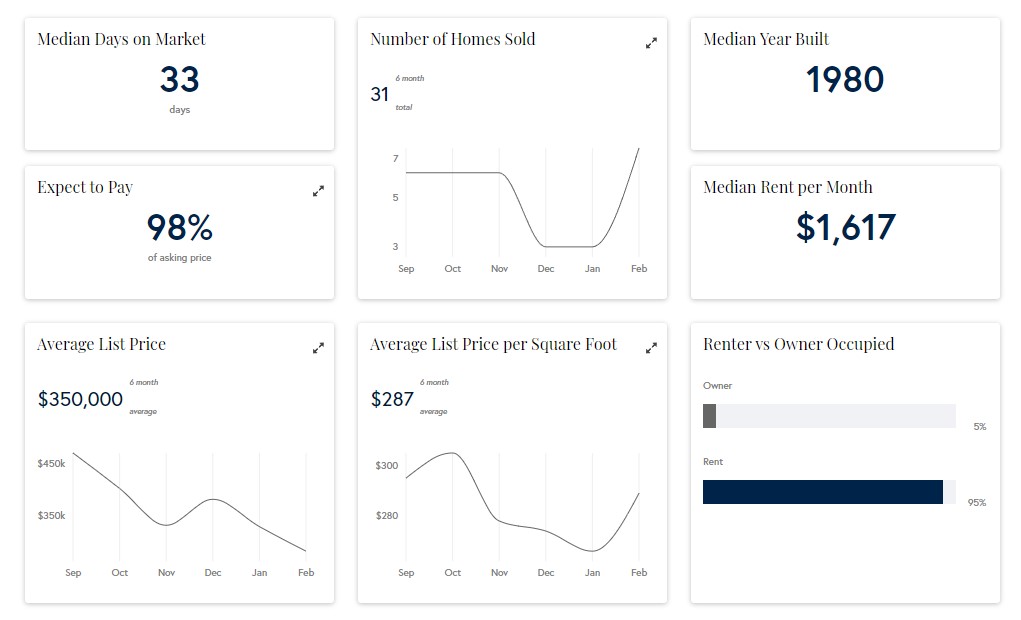Select the $287 per square foot figure
Screen dimensions: 1021x620
[x=392, y=399]
